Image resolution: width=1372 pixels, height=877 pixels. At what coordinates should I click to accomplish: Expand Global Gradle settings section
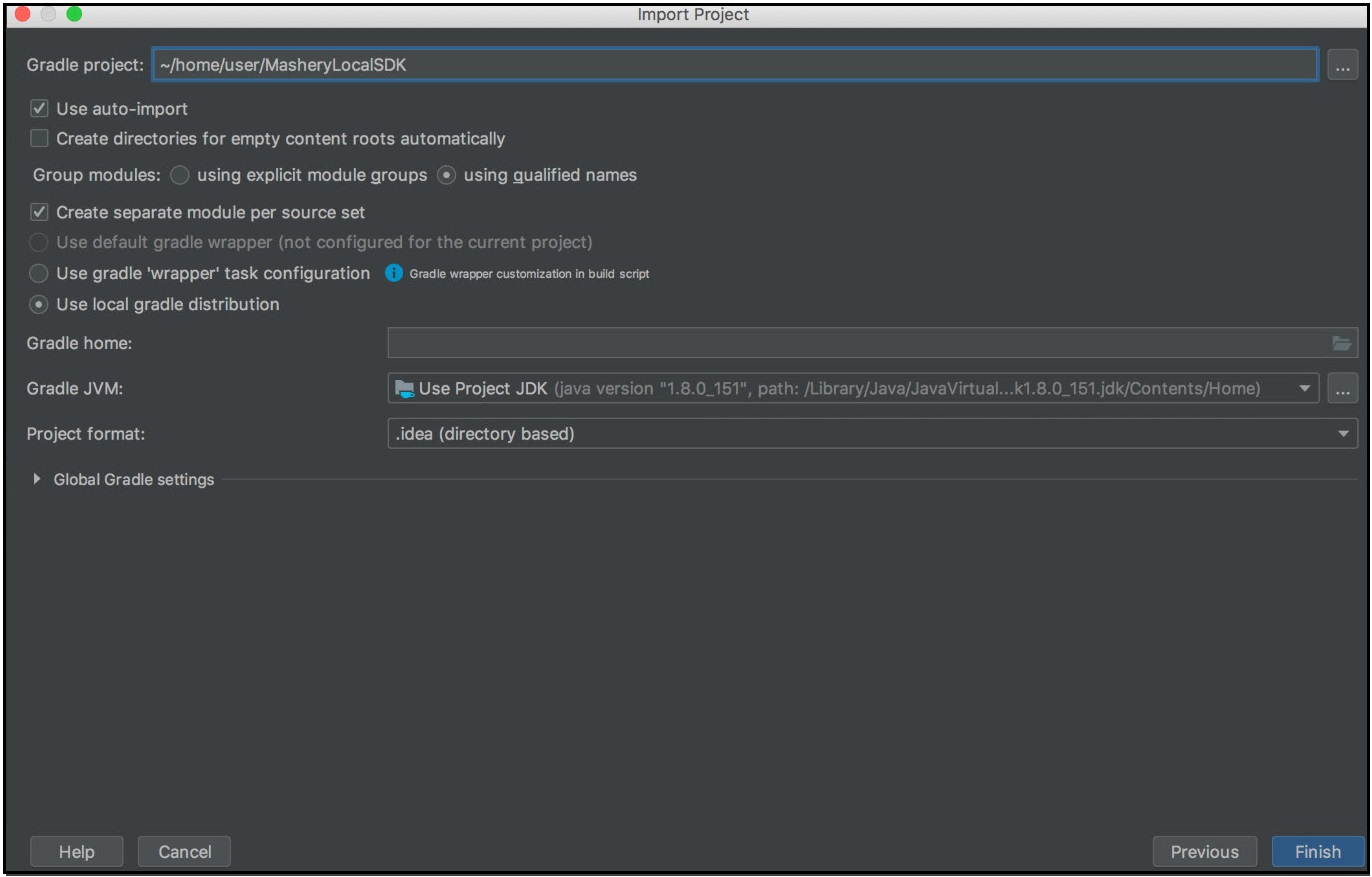coord(38,479)
